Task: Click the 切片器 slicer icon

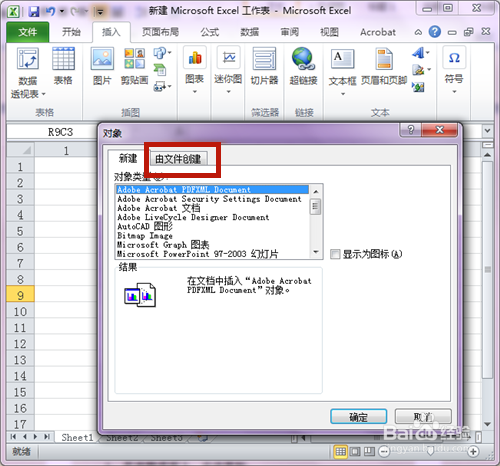Action: click(x=264, y=59)
